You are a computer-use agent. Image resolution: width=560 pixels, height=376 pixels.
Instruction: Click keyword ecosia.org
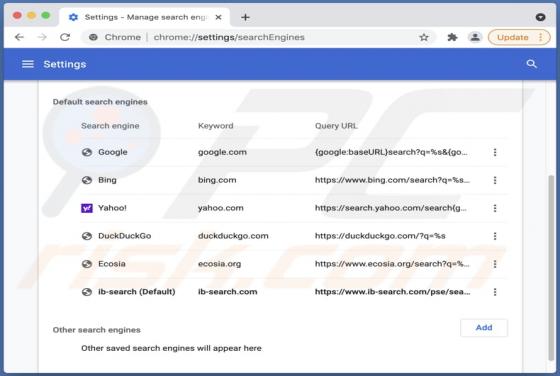[219, 264]
